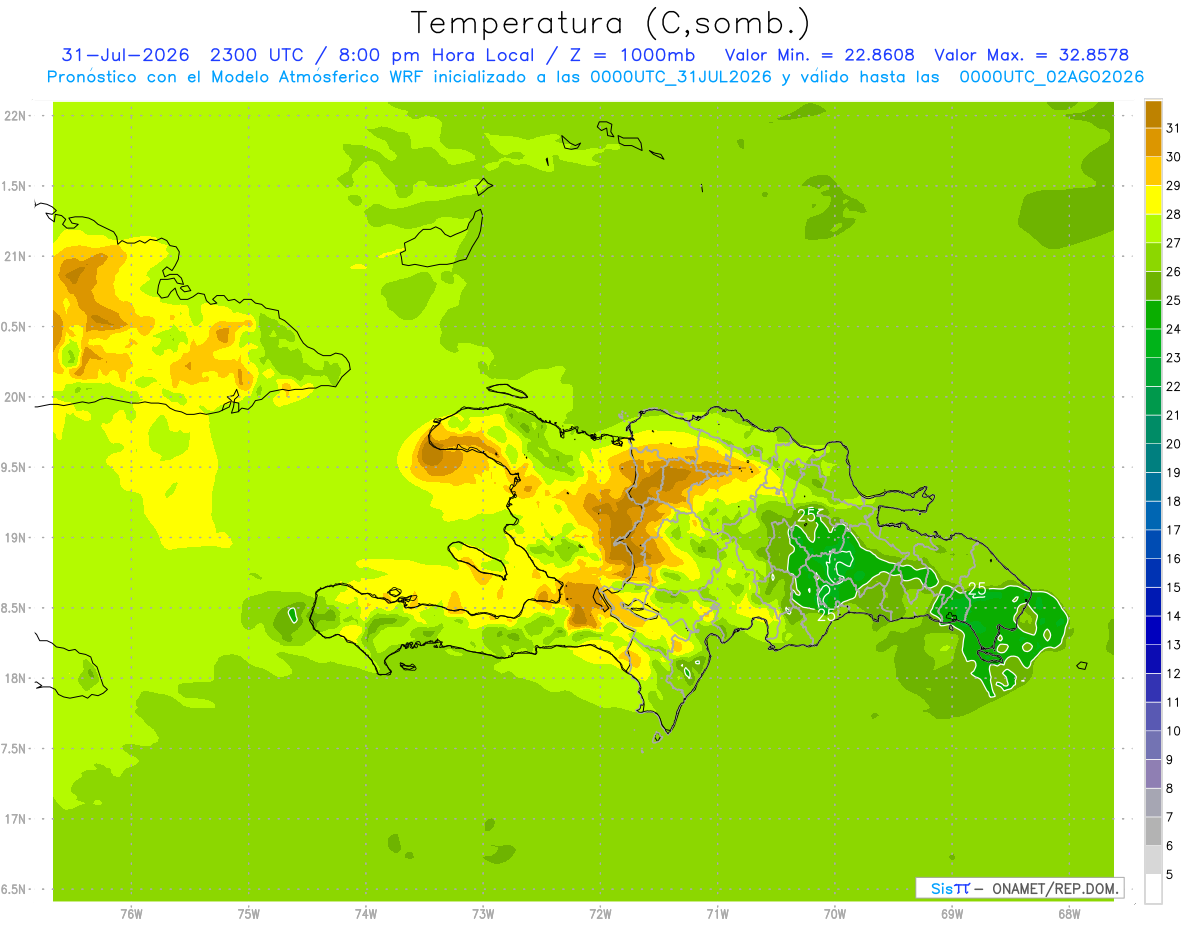1200x927 pixels.
Task: Click the "22N" latitude label
Action: 15,116
